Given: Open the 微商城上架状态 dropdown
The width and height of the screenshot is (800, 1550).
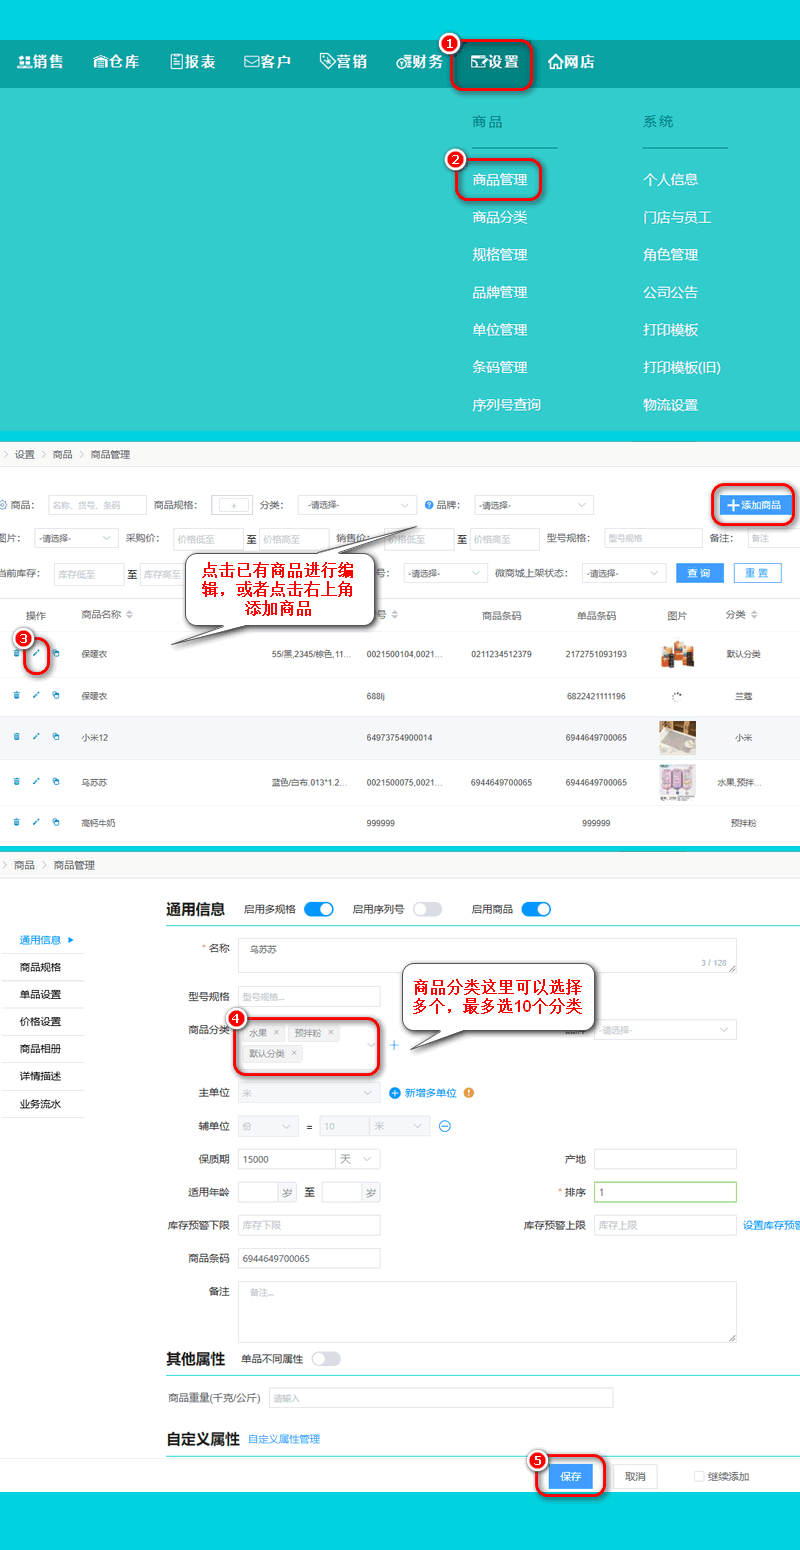Looking at the screenshot, I should [624, 574].
